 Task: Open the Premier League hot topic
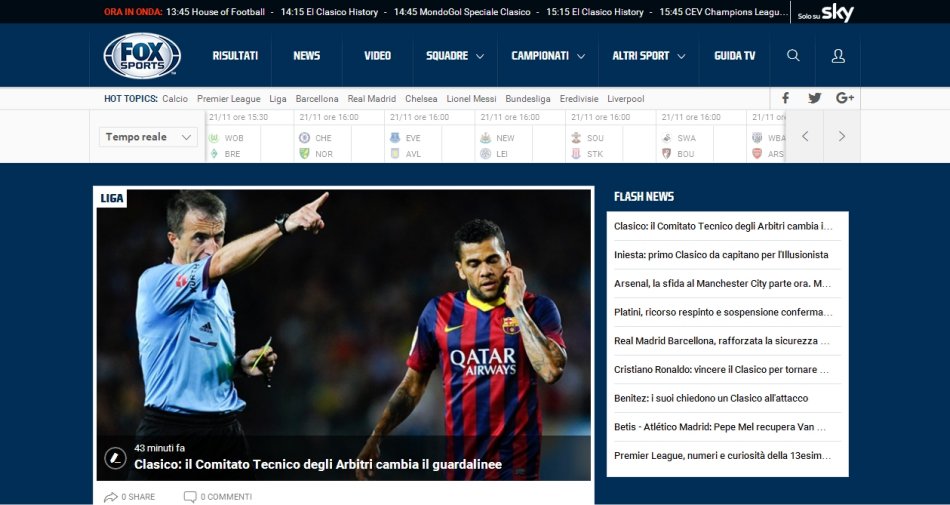point(228,99)
